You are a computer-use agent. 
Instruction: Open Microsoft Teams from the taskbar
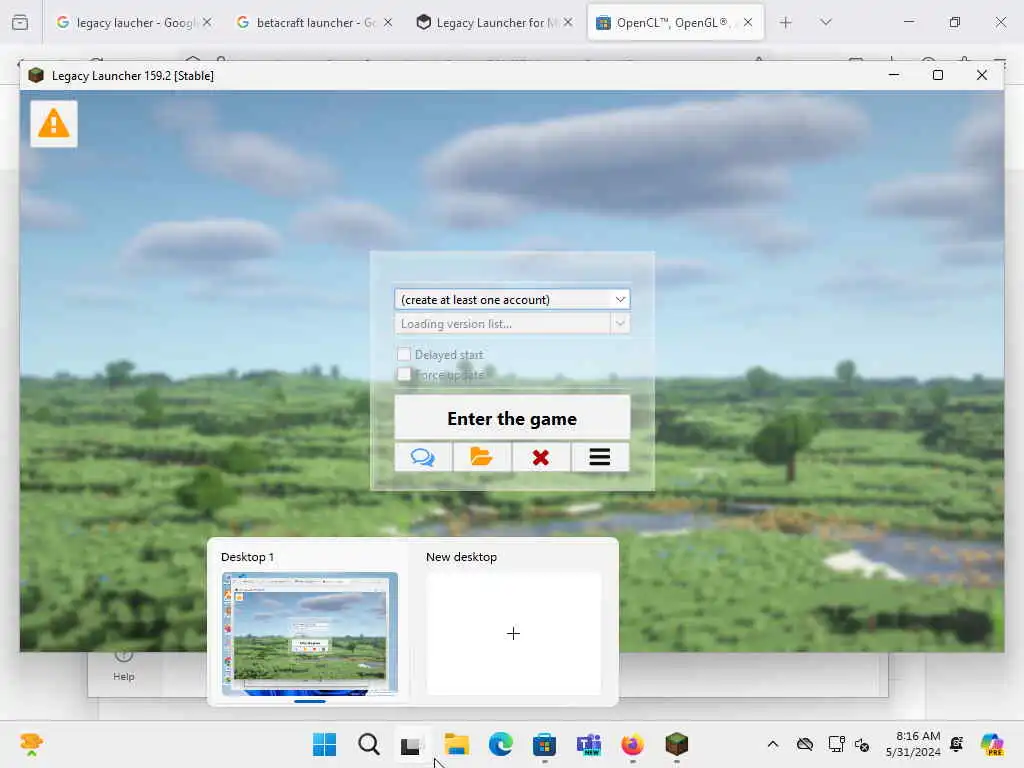[588, 744]
